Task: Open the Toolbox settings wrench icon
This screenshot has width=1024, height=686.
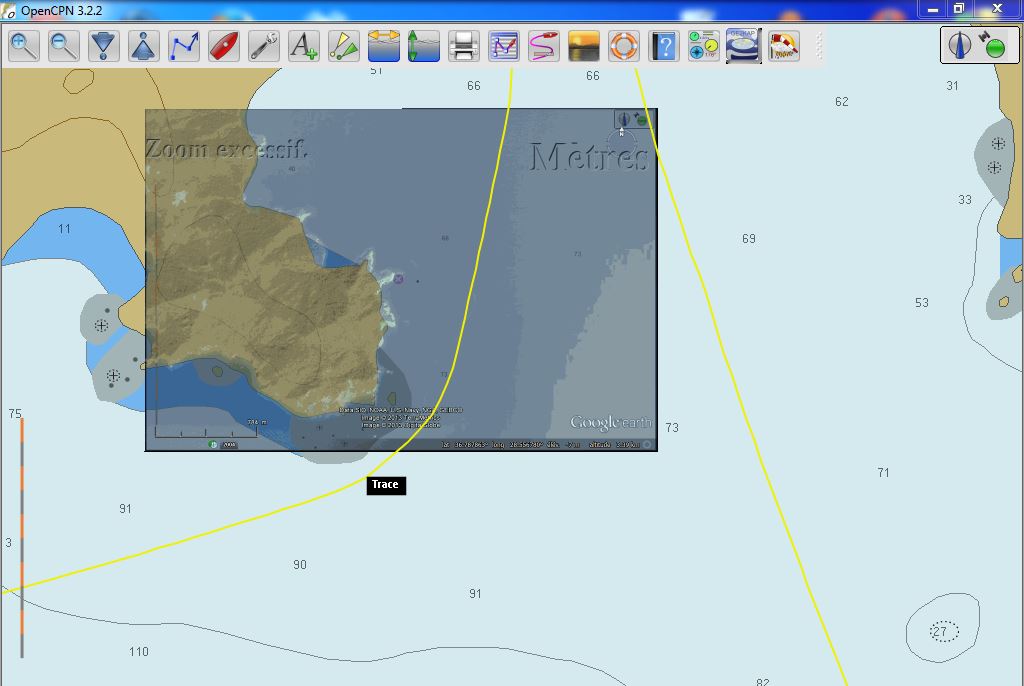Action: pyautogui.click(x=264, y=46)
